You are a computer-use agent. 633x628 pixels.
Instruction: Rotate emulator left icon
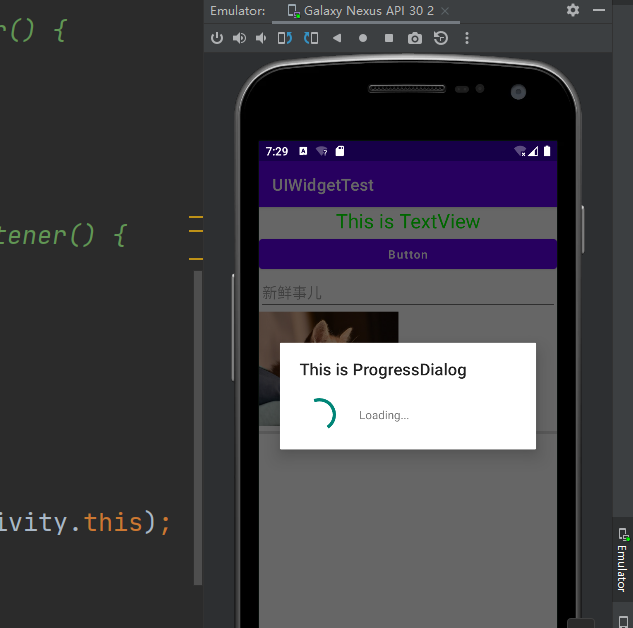pyautogui.click(x=285, y=38)
